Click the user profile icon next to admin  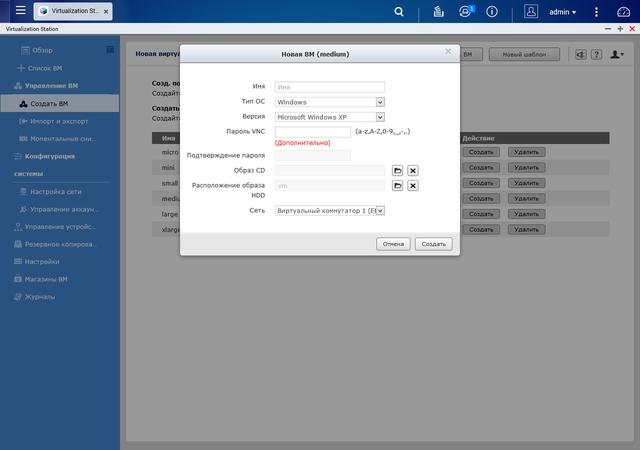tap(531, 11)
